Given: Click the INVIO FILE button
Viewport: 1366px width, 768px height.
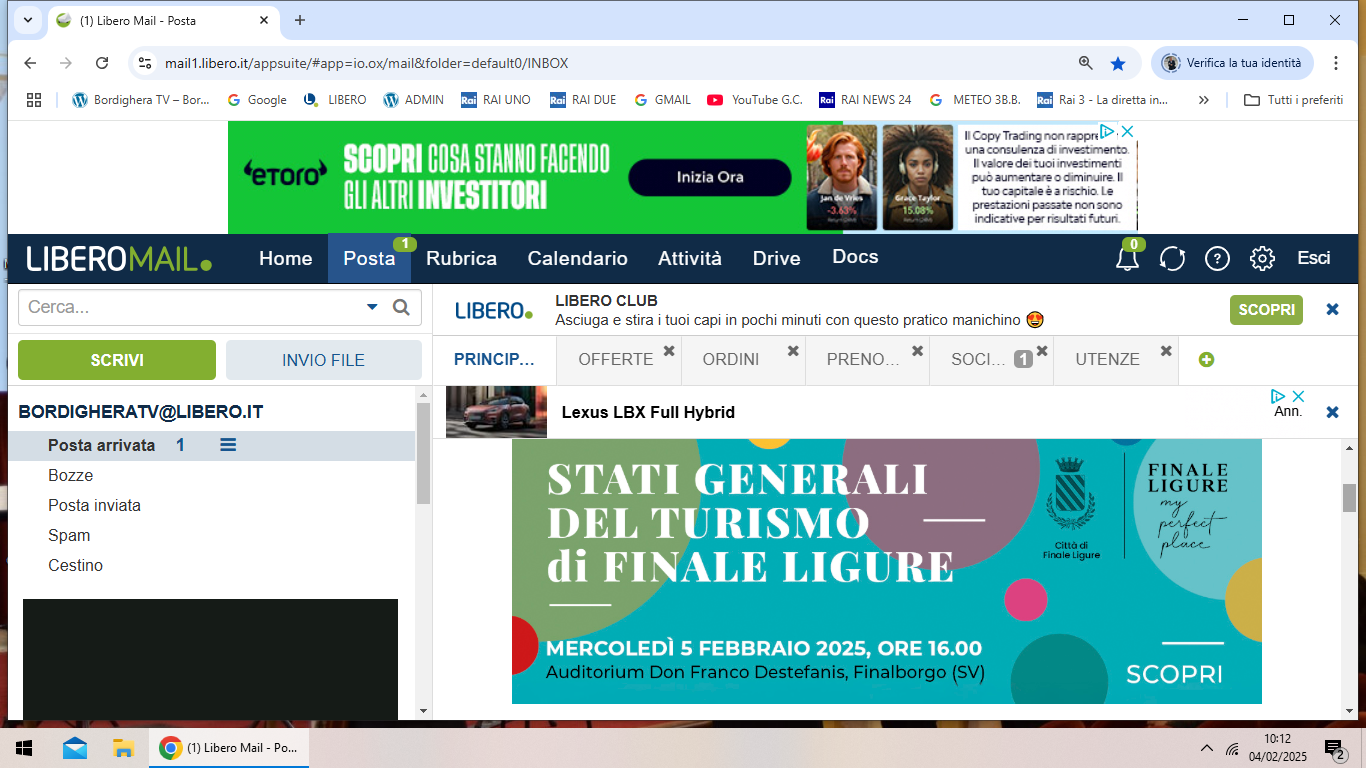Looking at the screenshot, I should click(323, 360).
